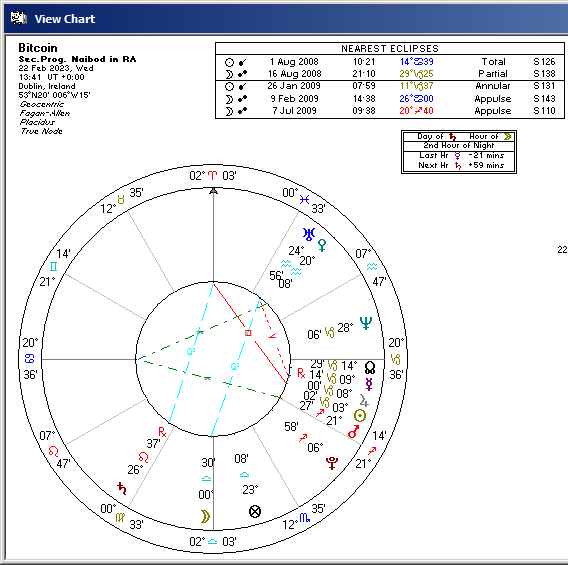Screen dimensions: 568x565
Task: Click the View Chart window icon
Action: (18, 18)
